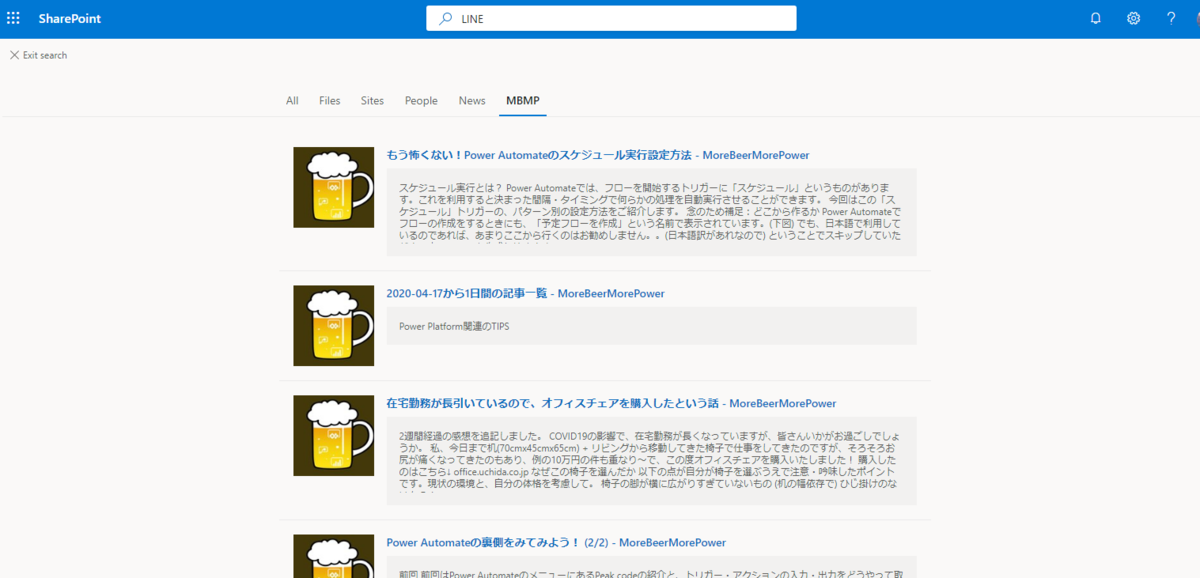Click the beer mug thumbnail of the office chair article
Viewport: 1200px width, 578px height.
333,435
